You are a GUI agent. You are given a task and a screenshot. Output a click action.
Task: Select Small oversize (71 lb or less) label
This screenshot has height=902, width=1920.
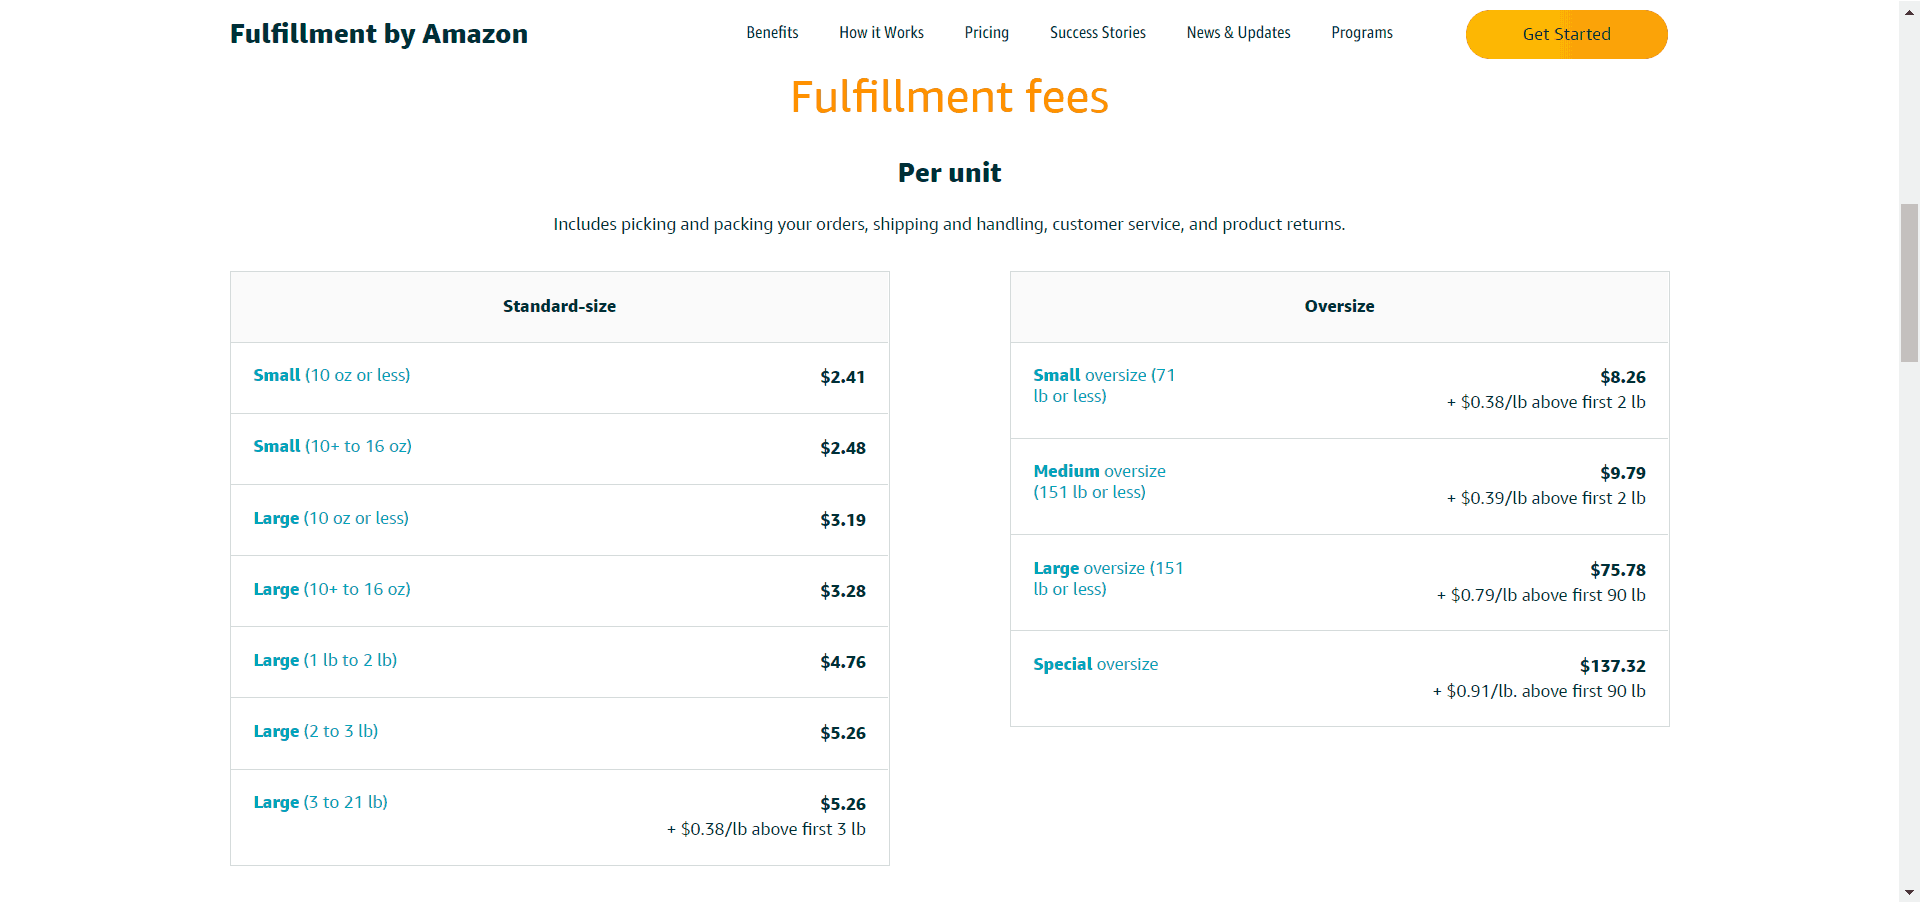coord(1104,386)
